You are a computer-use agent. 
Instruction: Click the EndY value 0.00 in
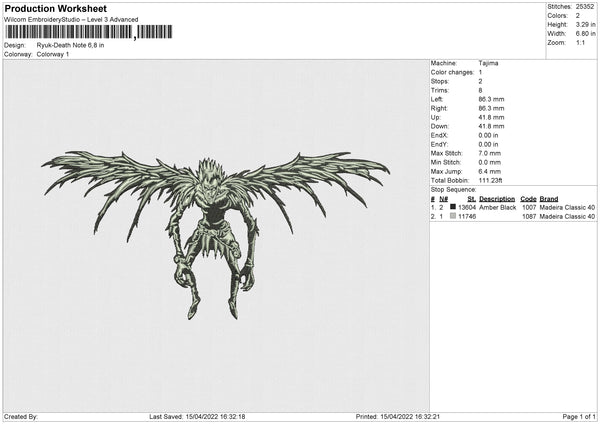coord(488,144)
